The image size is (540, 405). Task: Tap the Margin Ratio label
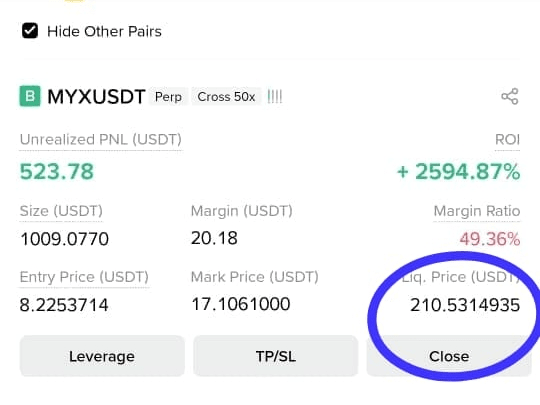point(477,211)
